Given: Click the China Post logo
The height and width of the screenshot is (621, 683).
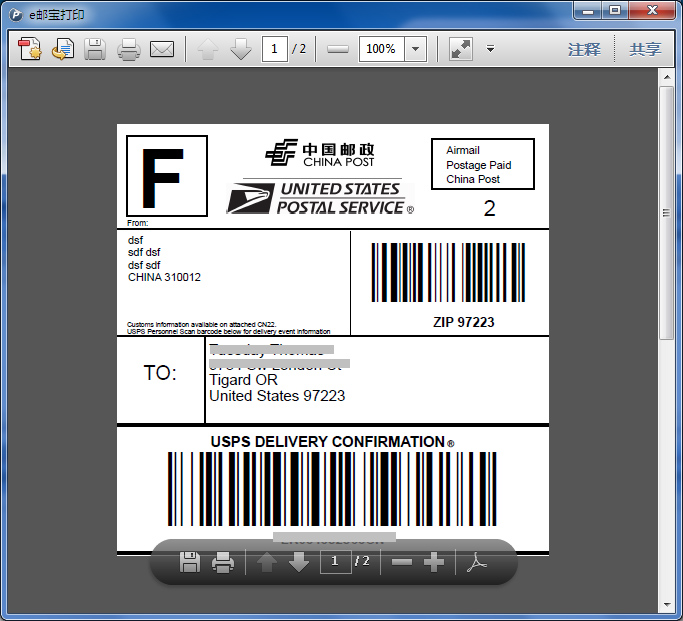Looking at the screenshot, I should tap(320, 153).
